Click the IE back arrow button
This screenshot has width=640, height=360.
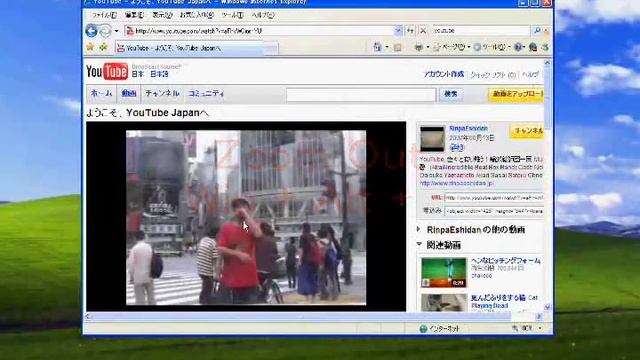point(91,31)
